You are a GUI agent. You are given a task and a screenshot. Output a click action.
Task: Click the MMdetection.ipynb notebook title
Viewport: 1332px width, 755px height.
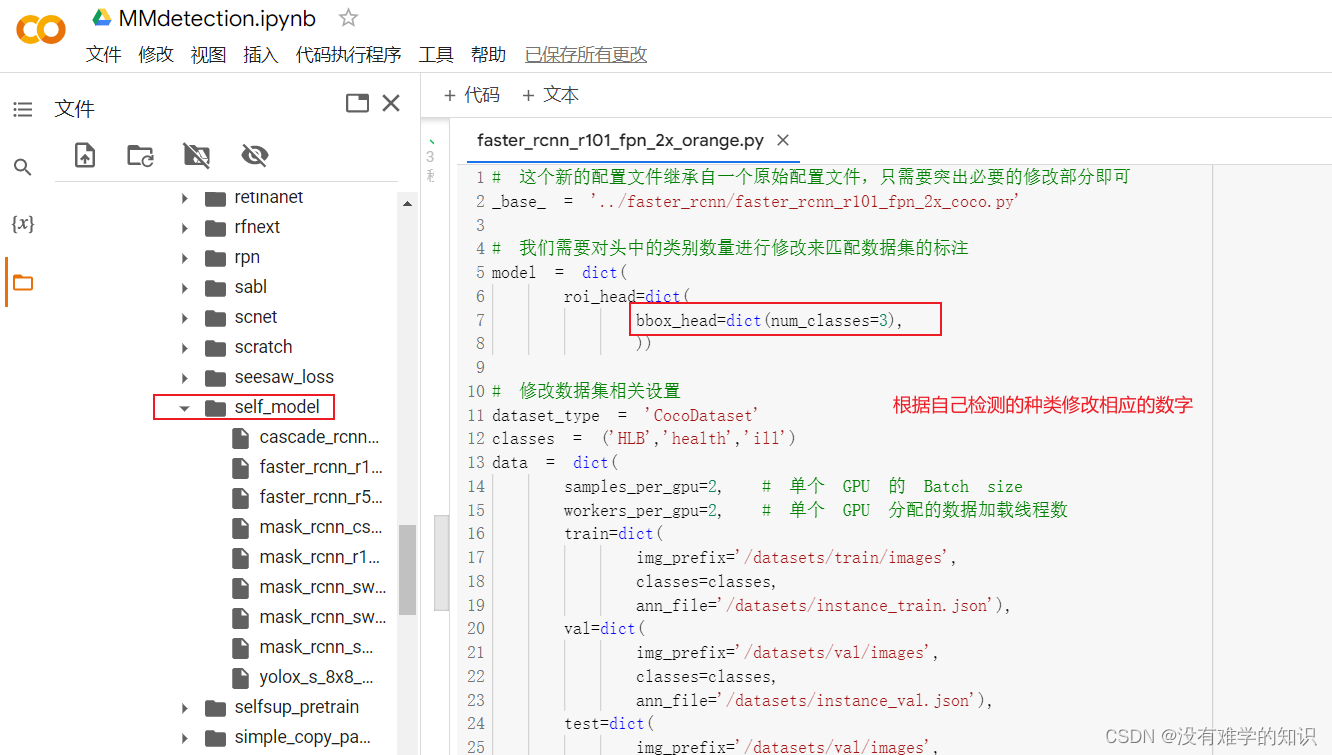coord(217,18)
